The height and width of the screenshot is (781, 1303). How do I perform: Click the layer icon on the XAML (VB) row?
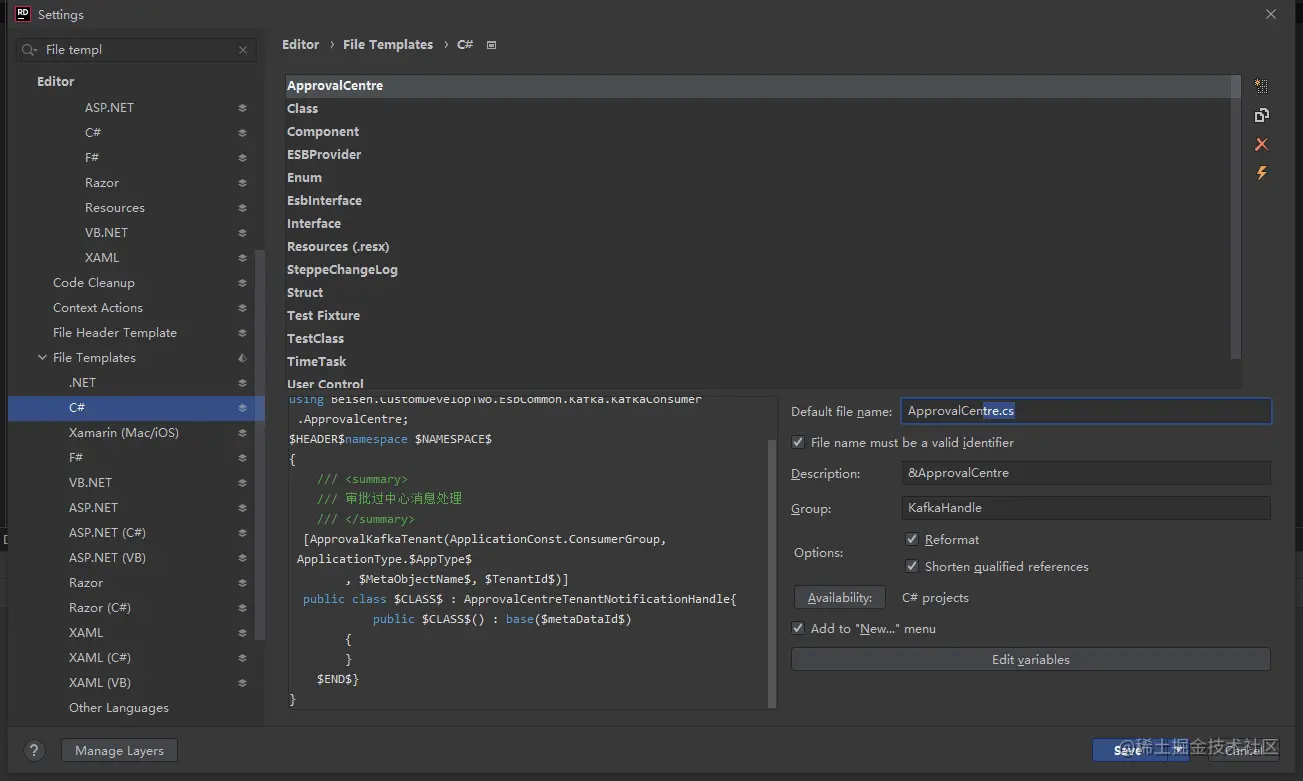[x=242, y=683]
